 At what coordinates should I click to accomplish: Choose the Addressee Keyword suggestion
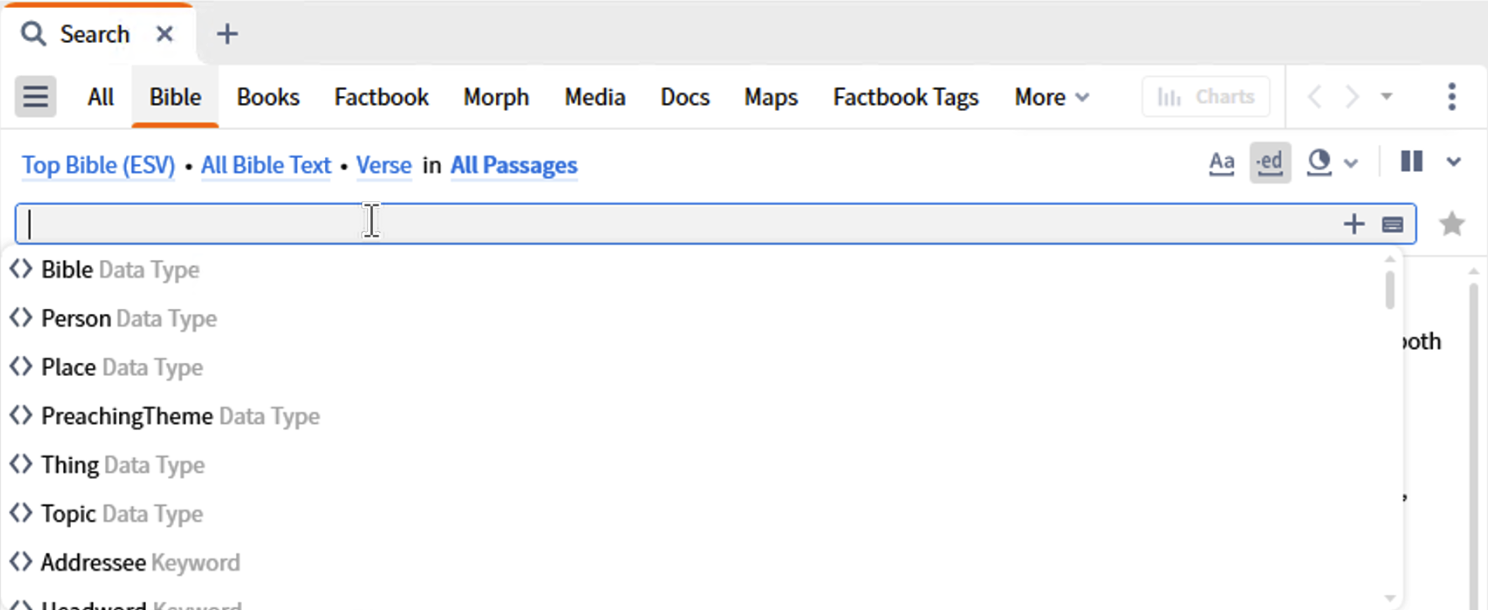[693, 563]
